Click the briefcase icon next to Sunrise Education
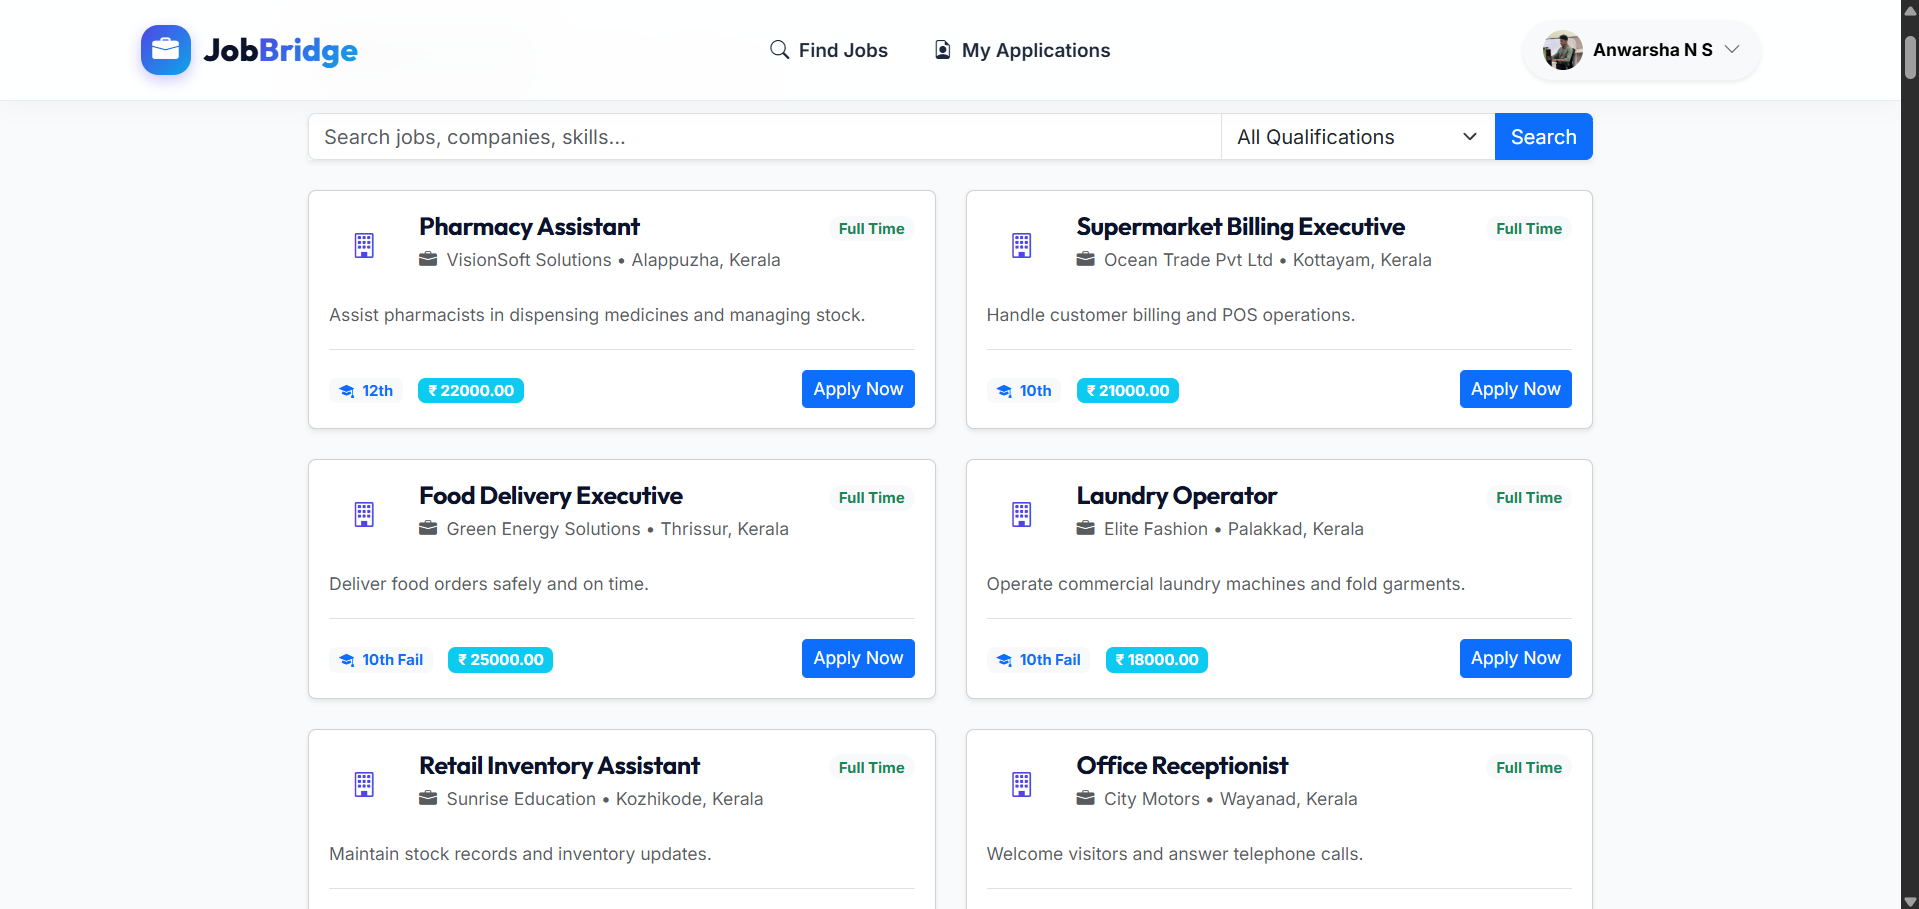Image resolution: width=1919 pixels, height=909 pixels. click(x=428, y=799)
